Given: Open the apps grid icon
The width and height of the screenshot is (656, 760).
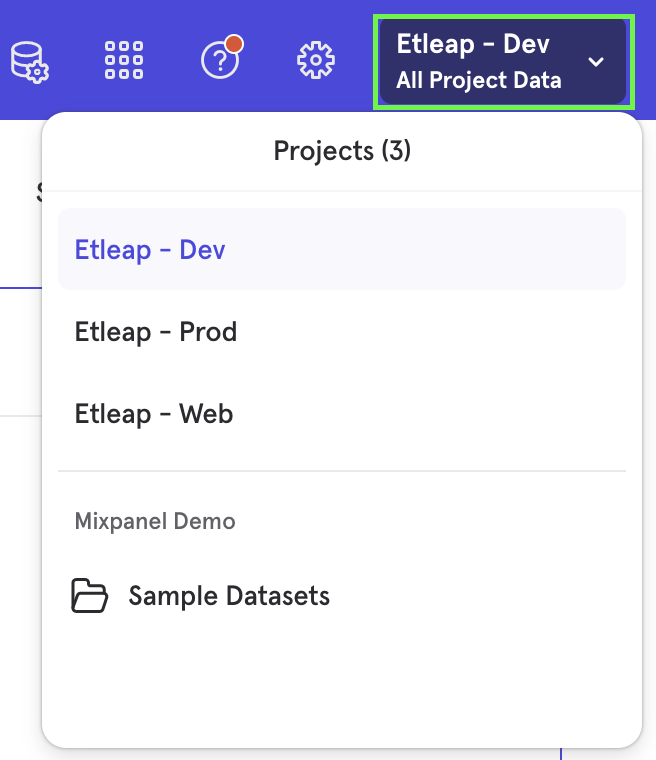Looking at the screenshot, I should [124, 61].
